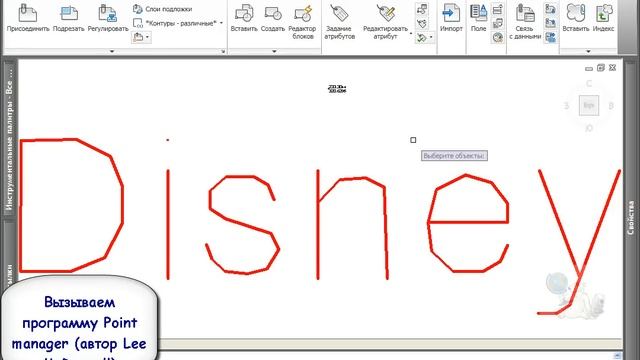This screenshot has width=640, height=360.
Task: Expand the point cloud panel under Вставить
Action: pos(588,51)
